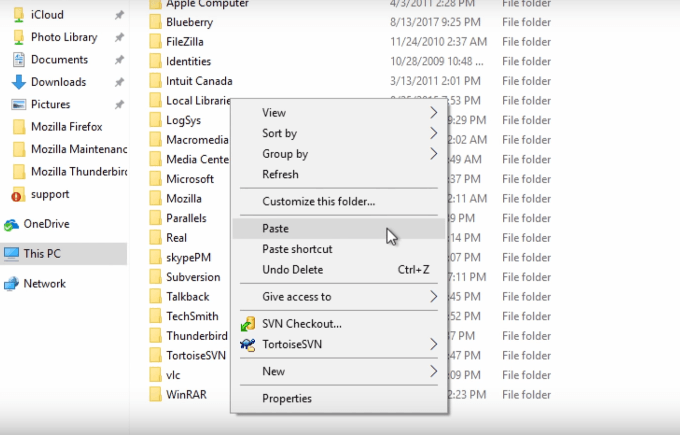Viewport: 680px width, 435px height.
Task: Click Identities' date 10/28/2009
Action: [x=437, y=61]
